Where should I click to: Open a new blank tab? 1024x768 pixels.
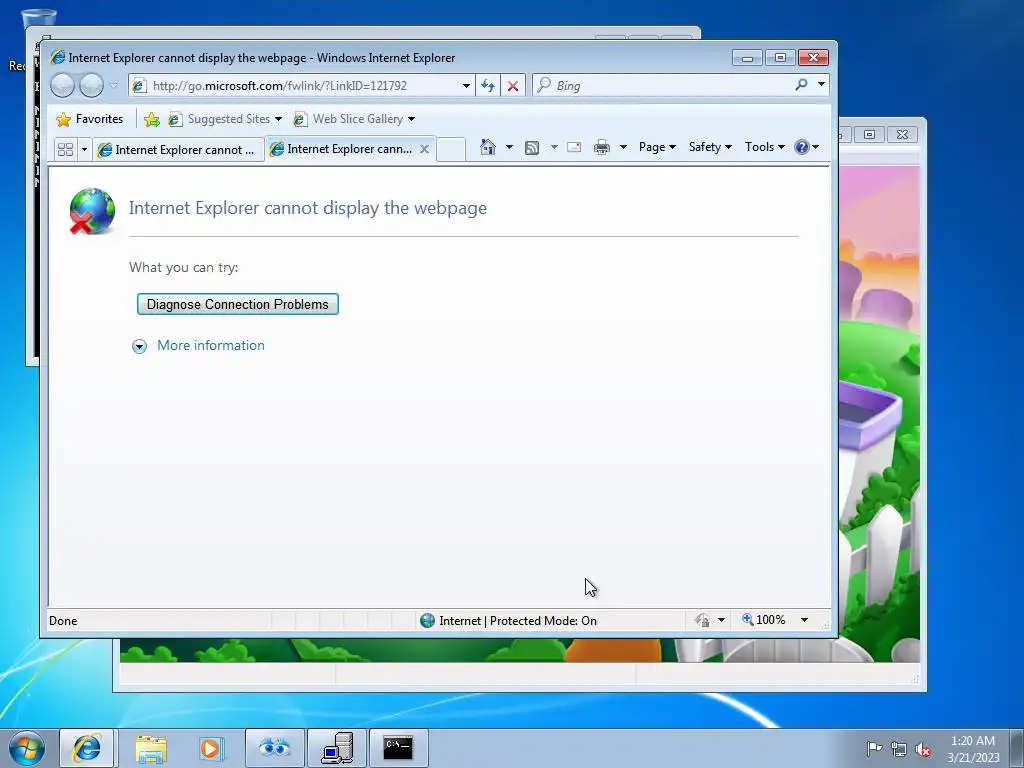(451, 150)
